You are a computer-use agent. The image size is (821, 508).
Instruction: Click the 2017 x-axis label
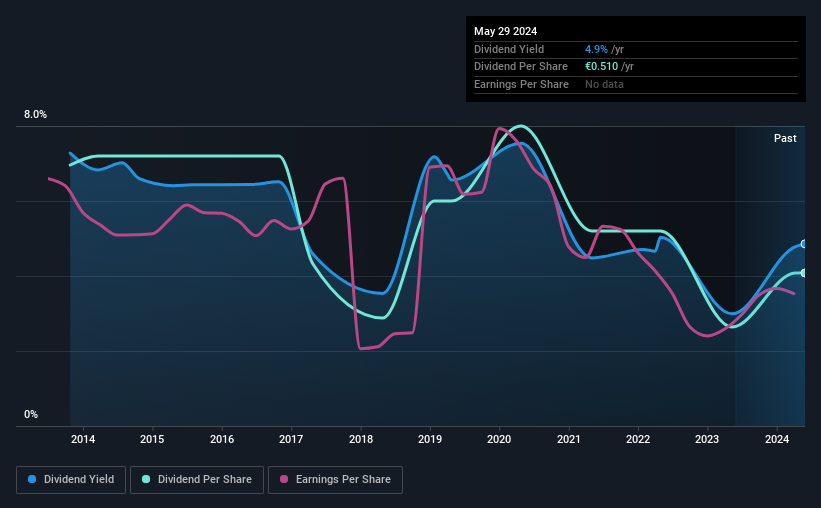[291, 439]
